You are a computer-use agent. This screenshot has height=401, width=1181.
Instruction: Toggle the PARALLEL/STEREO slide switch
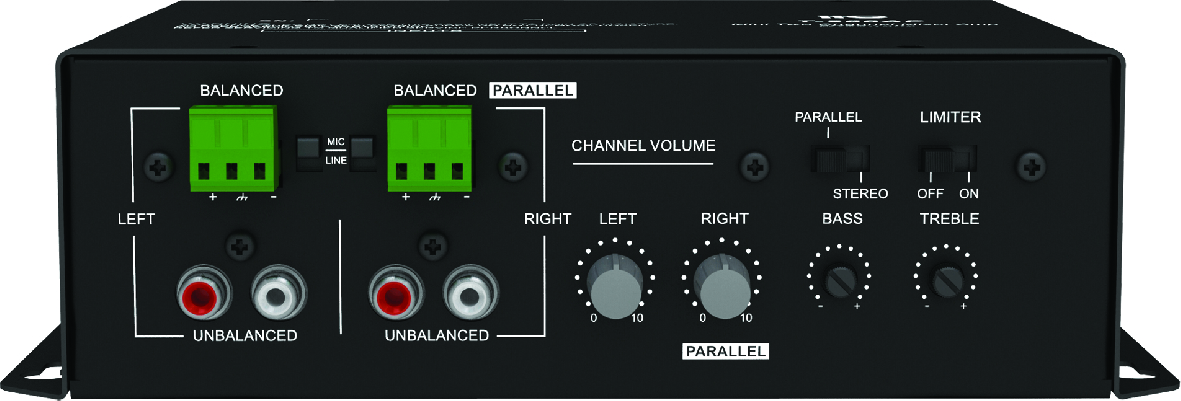point(839,158)
